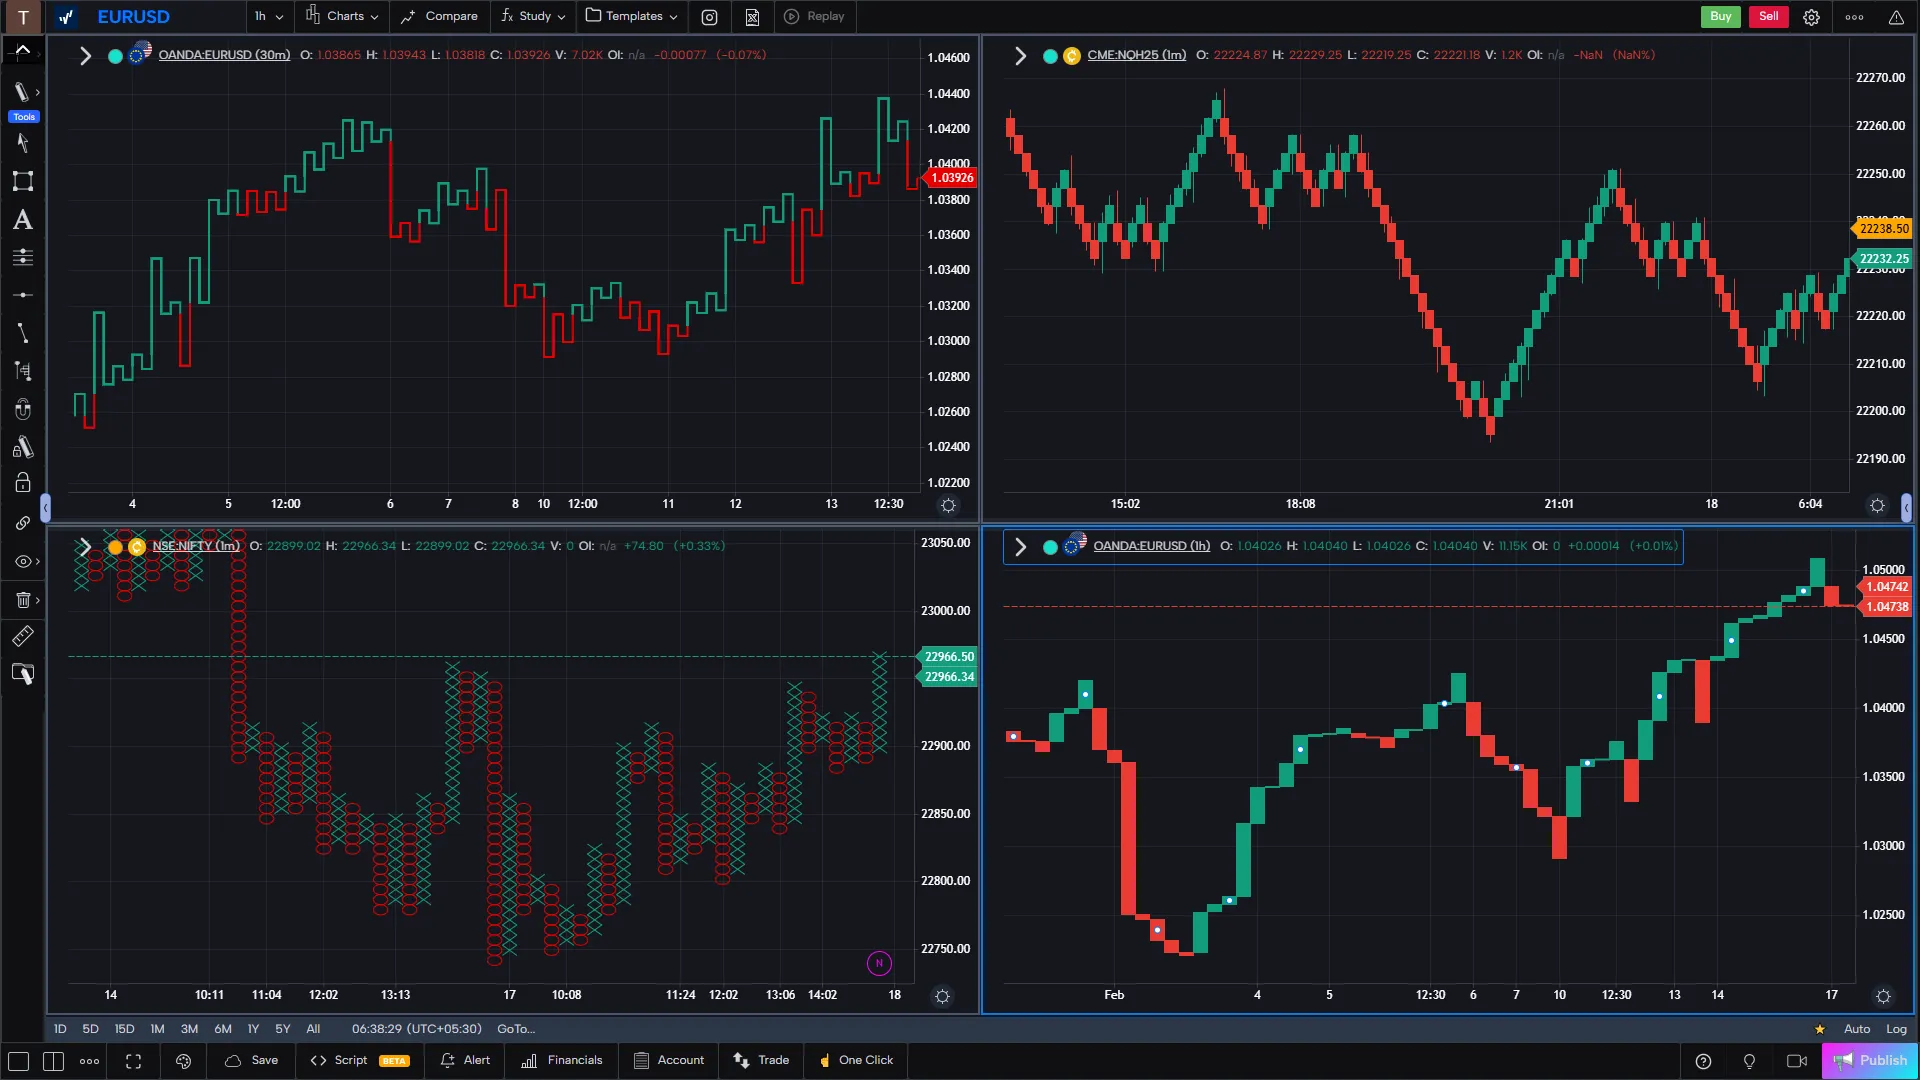This screenshot has height=1080, width=1920.
Task: Open chart settings via the gear icon
Action: tap(1811, 16)
